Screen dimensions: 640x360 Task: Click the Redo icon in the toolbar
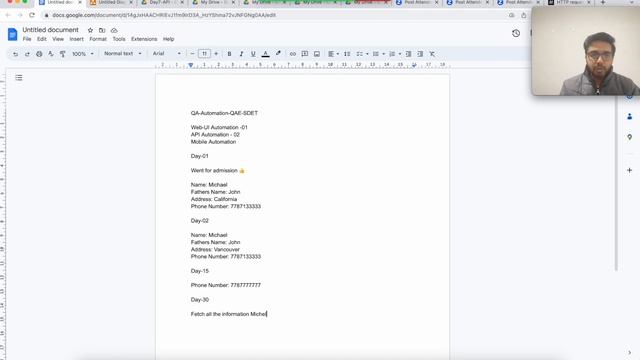(27, 54)
